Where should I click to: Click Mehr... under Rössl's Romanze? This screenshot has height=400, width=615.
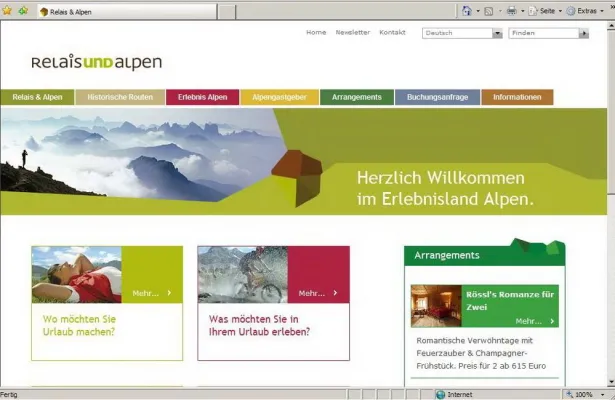click(x=535, y=321)
